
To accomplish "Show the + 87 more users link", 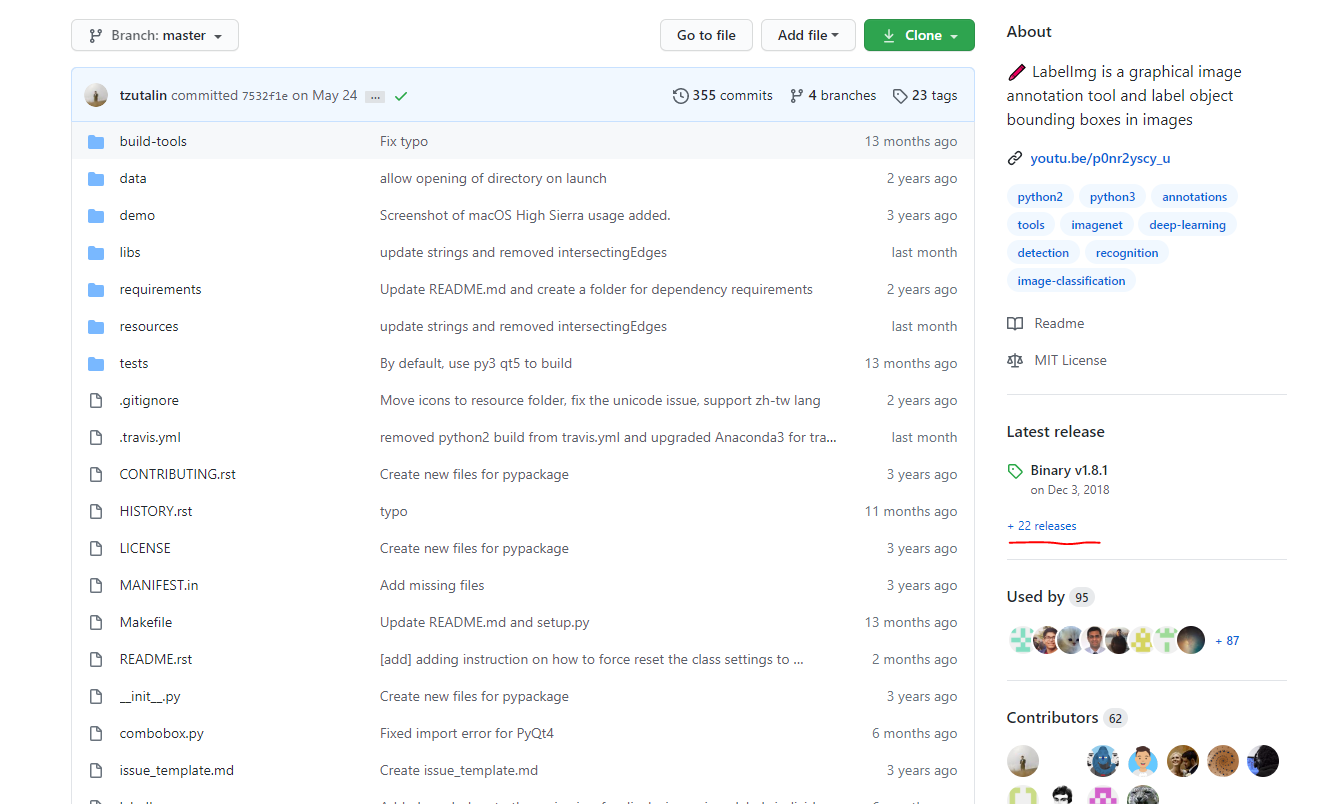I will tap(1227, 641).
